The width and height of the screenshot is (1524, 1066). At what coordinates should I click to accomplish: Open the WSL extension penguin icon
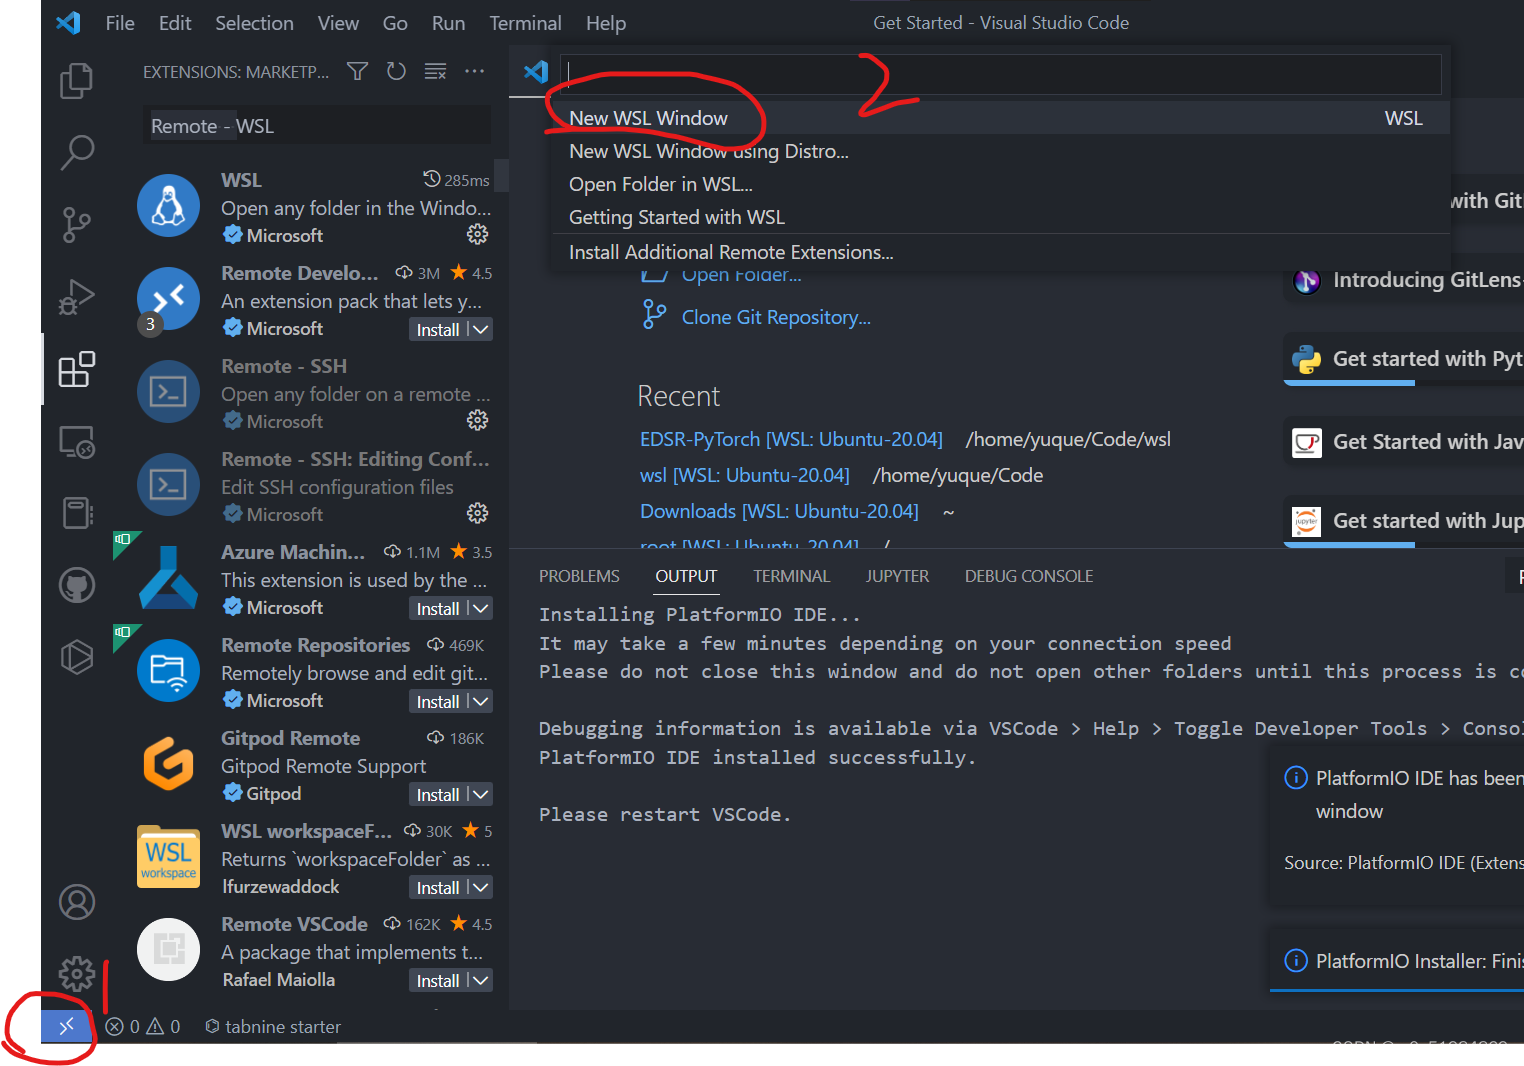tap(168, 206)
